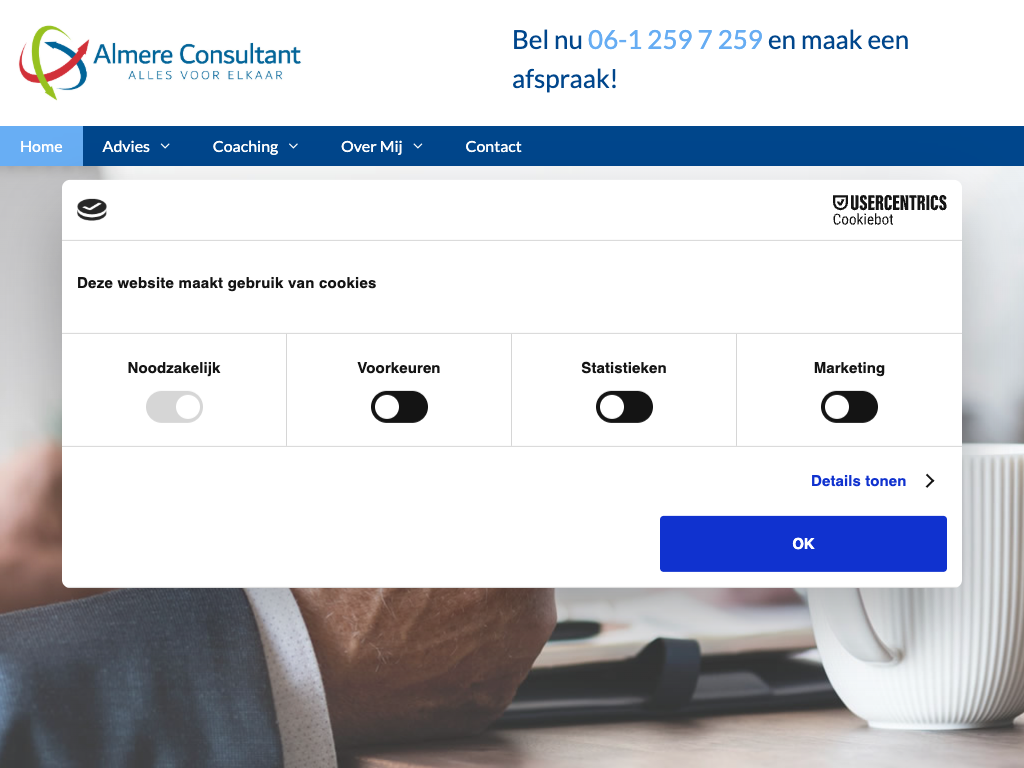The image size is (1024, 768).
Task: Click the arrow icon next to Details tonen
Action: pyautogui.click(x=930, y=481)
